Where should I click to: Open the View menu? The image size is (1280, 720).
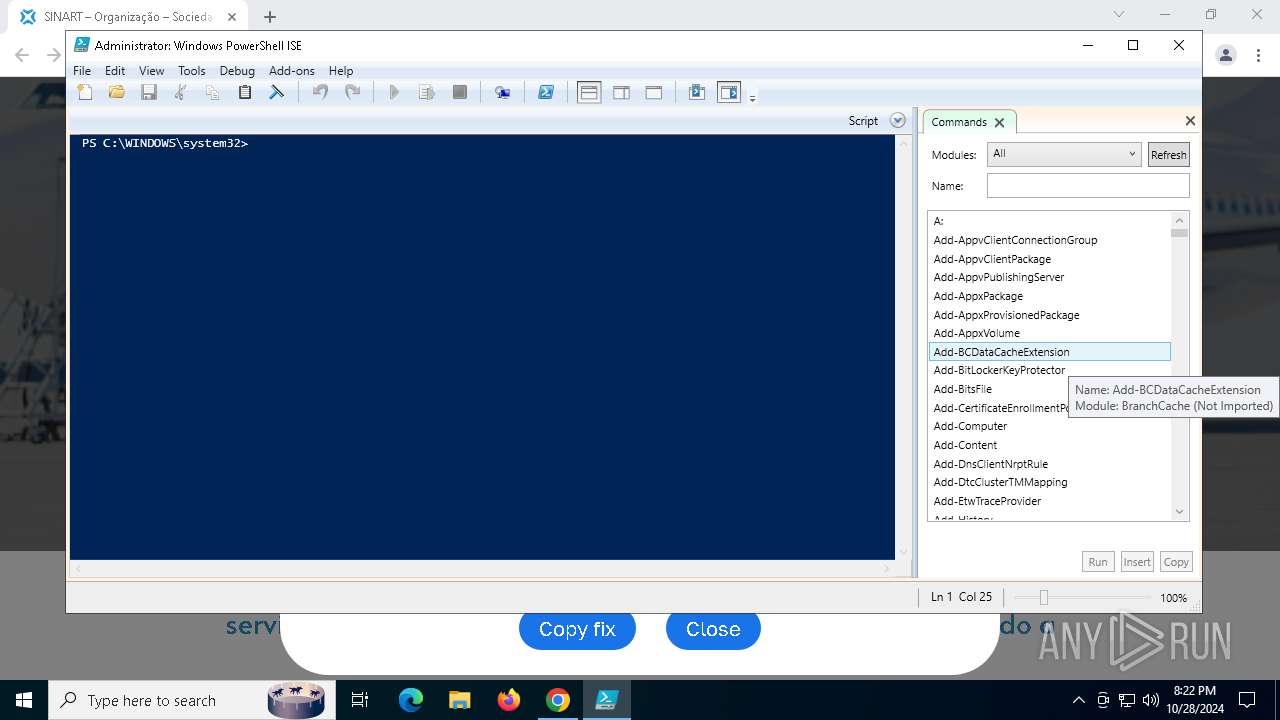click(152, 71)
